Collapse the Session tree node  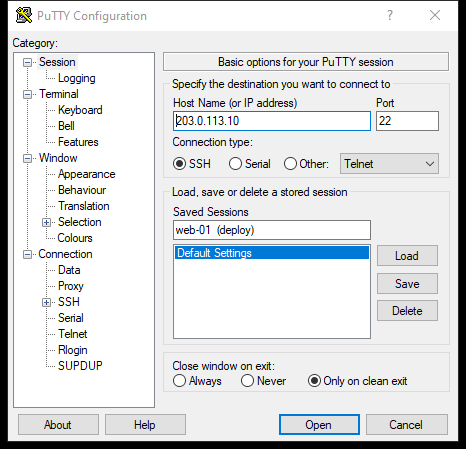27,62
